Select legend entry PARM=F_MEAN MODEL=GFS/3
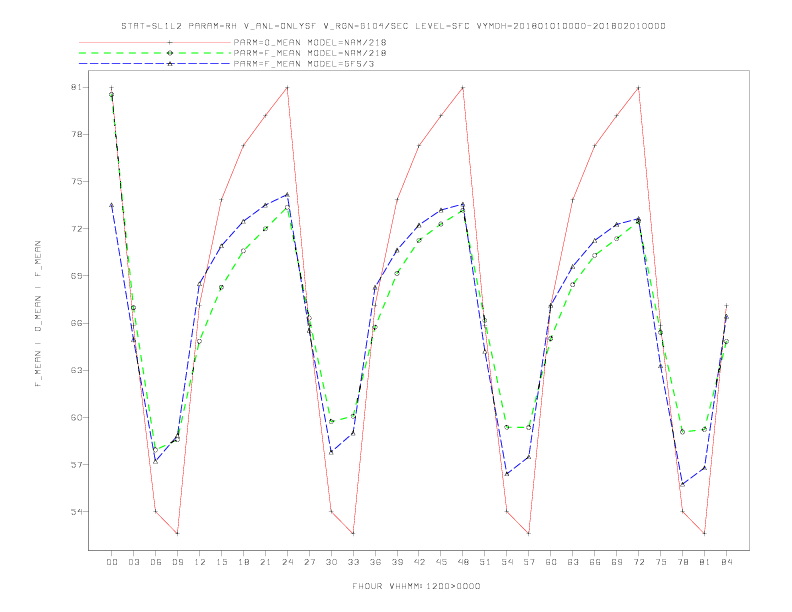 tap(304, 64)
